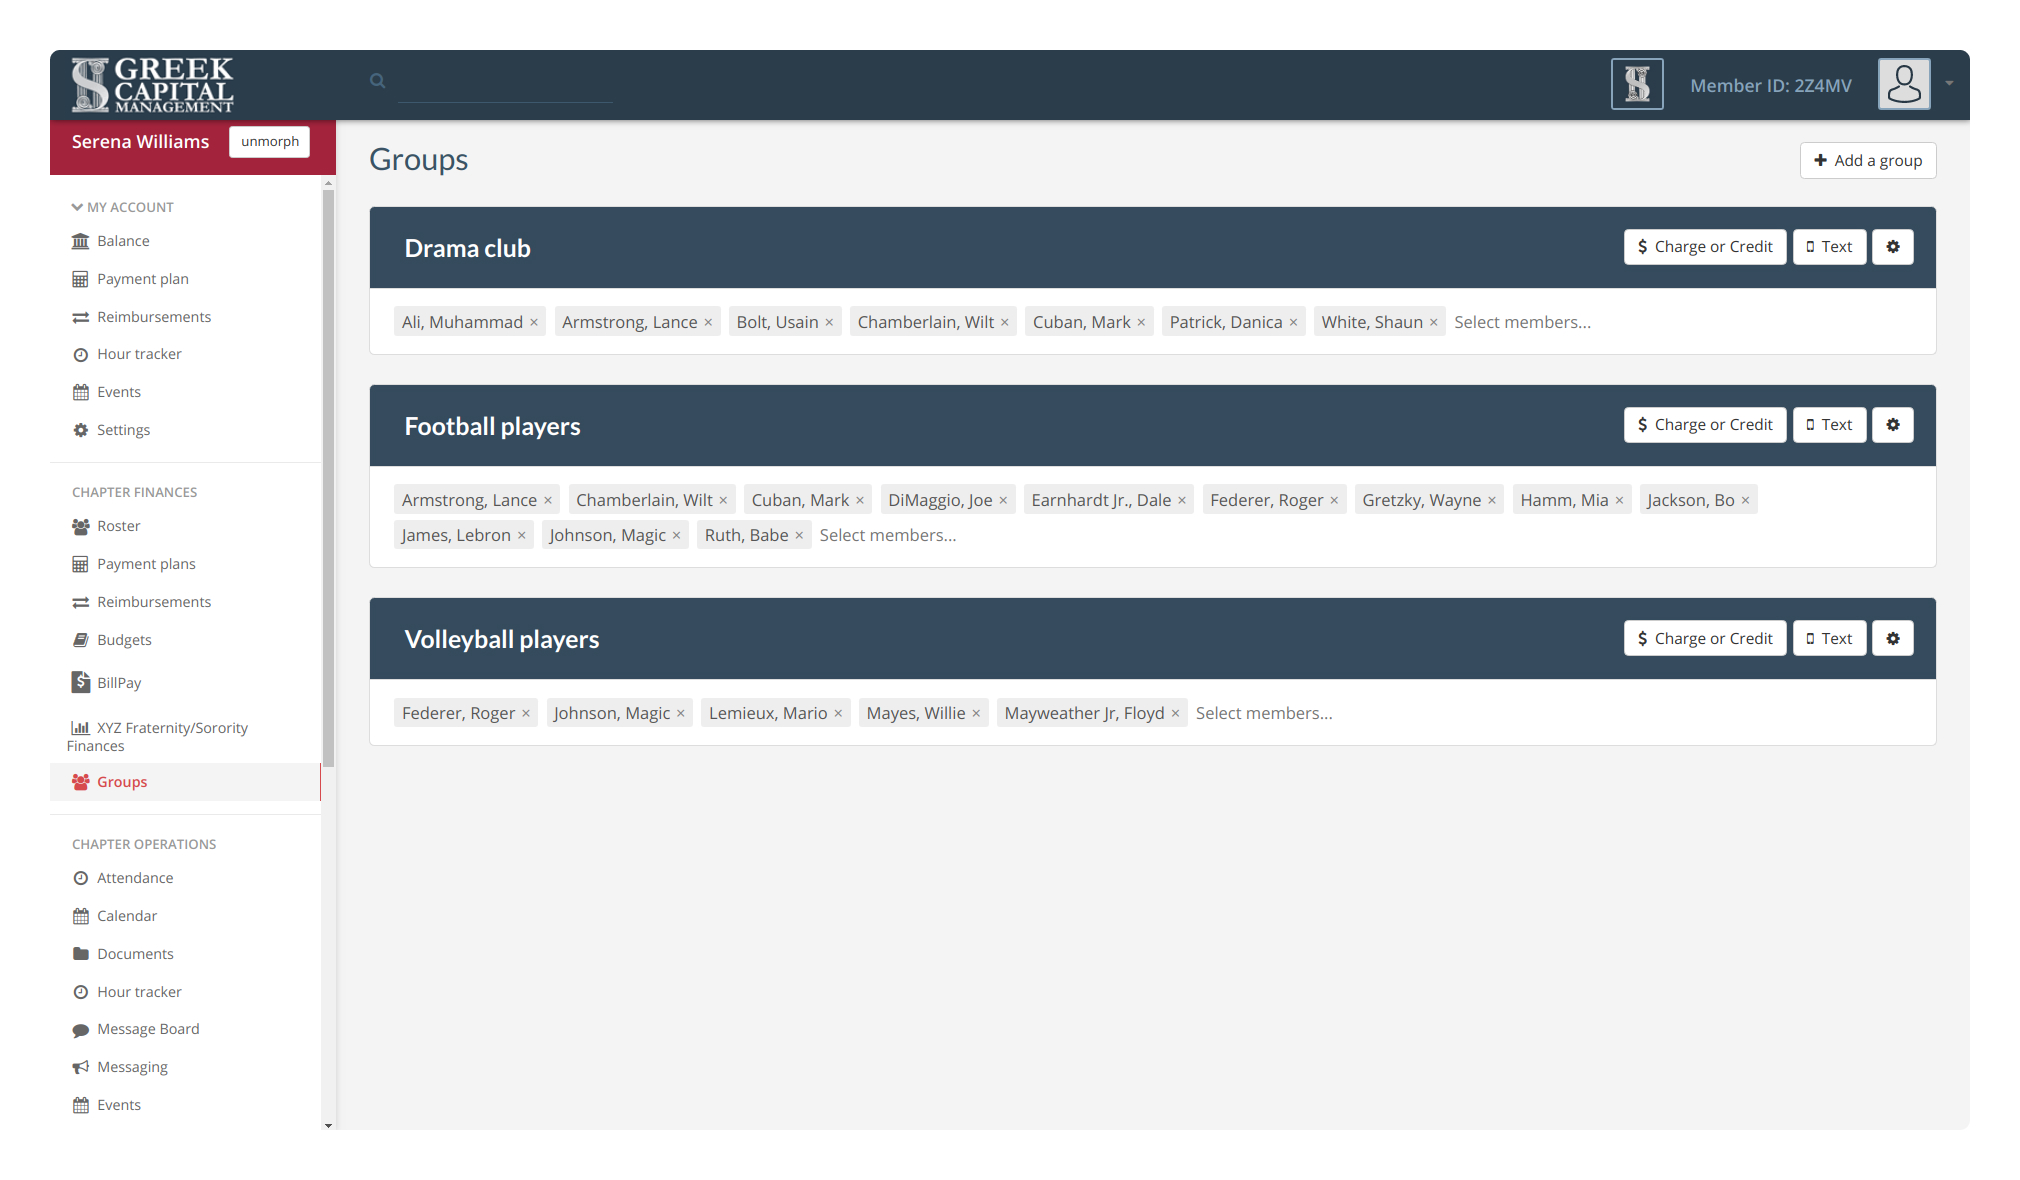Click the Balance sidebar icon
The width and height of the screenshot is (2020, 1180).
click(79, 239)
